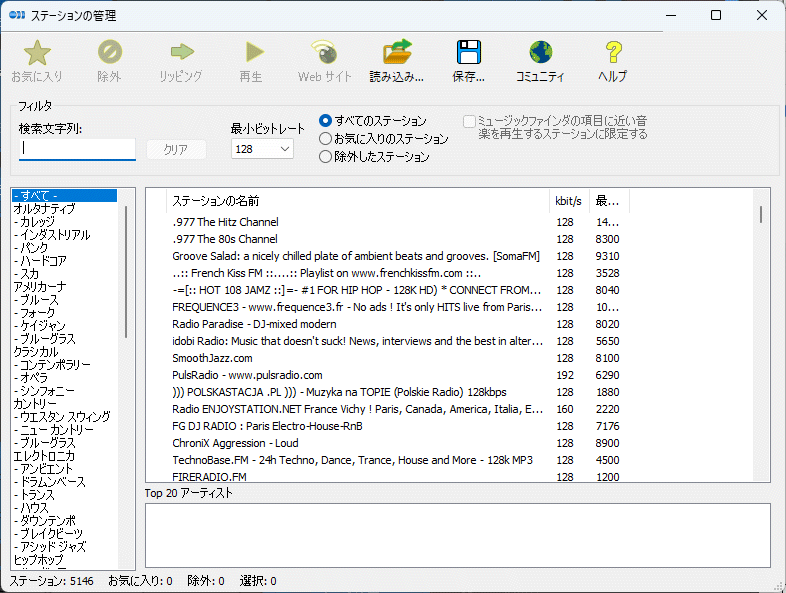Click the 再生 play icon

coord(254,52)
